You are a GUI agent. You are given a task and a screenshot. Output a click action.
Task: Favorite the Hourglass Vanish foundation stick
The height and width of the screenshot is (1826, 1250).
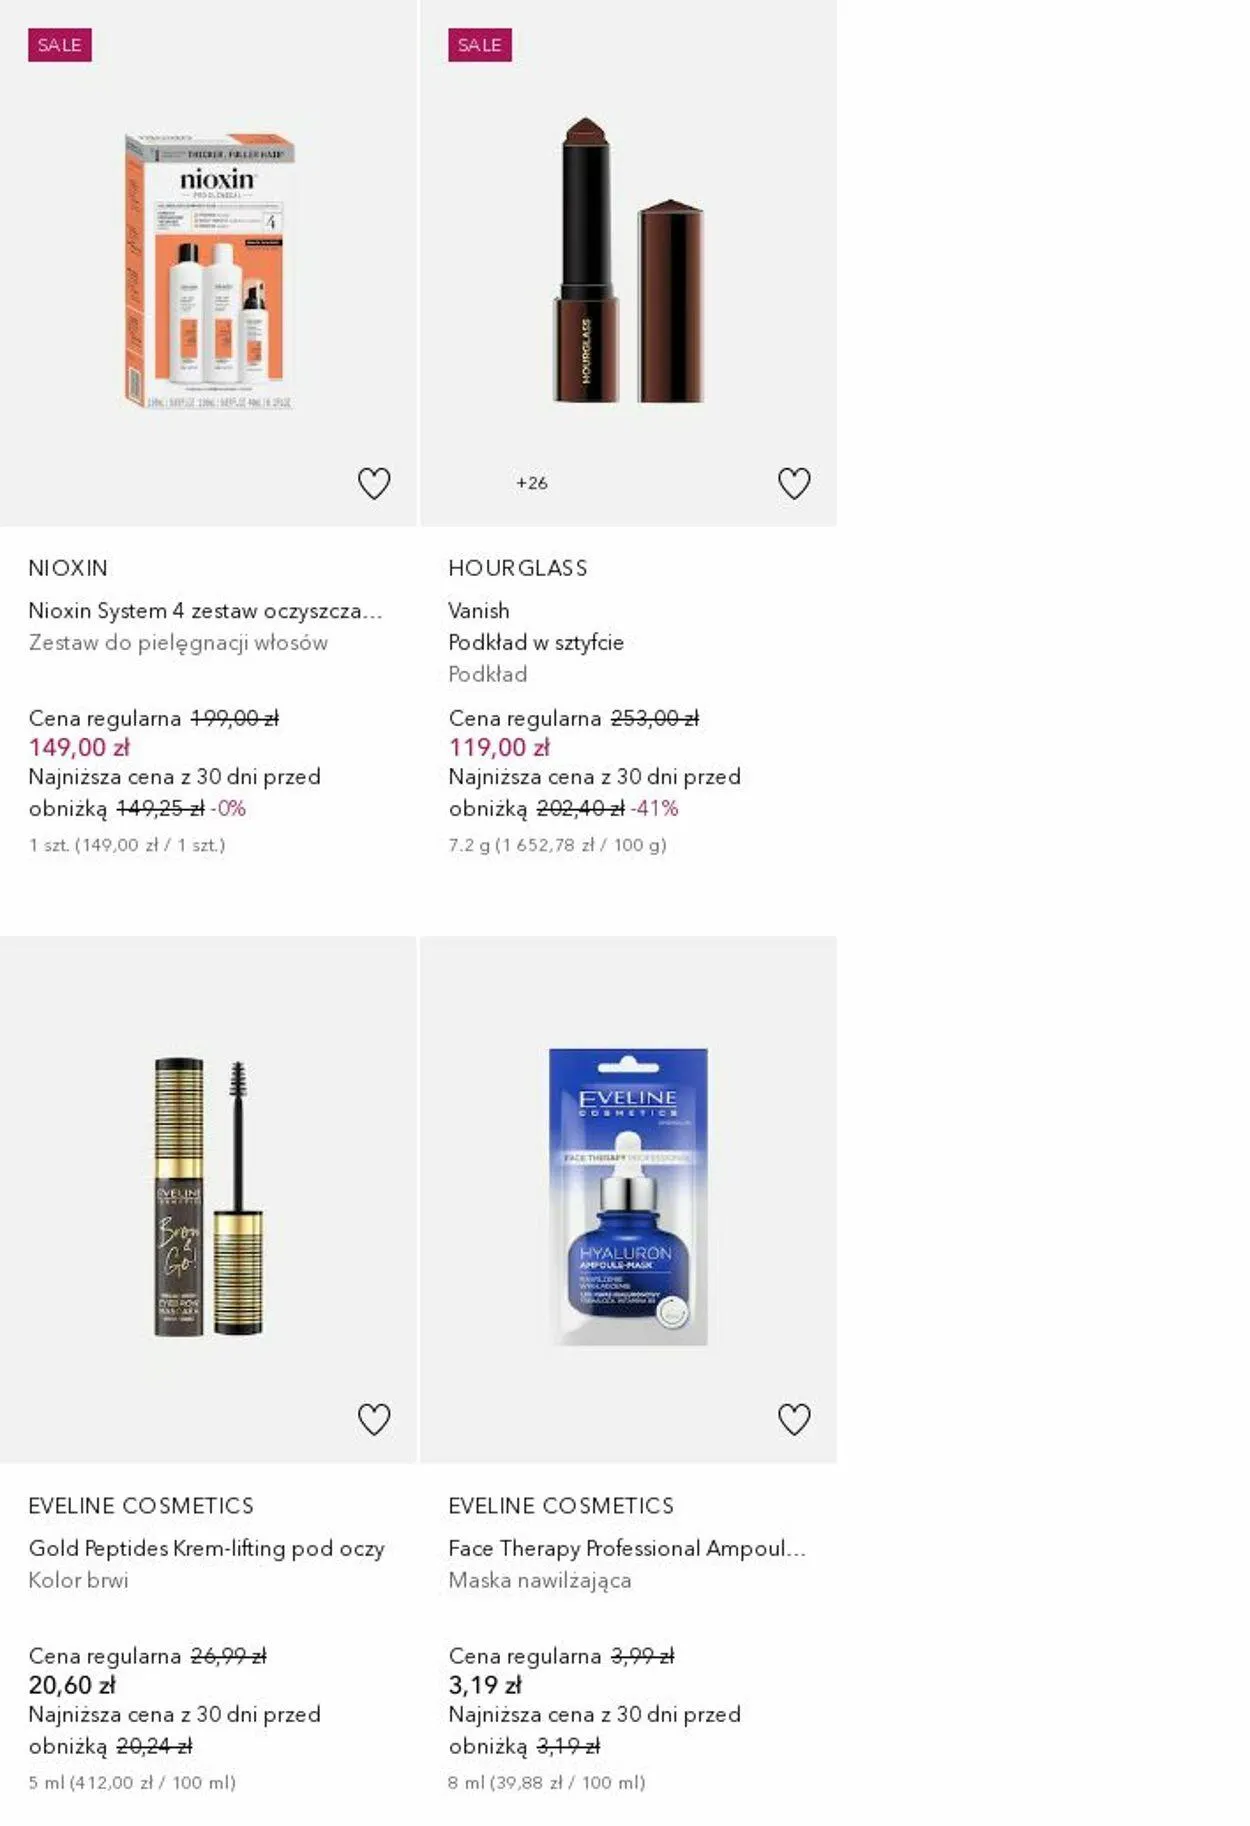(x=794, y=484)
